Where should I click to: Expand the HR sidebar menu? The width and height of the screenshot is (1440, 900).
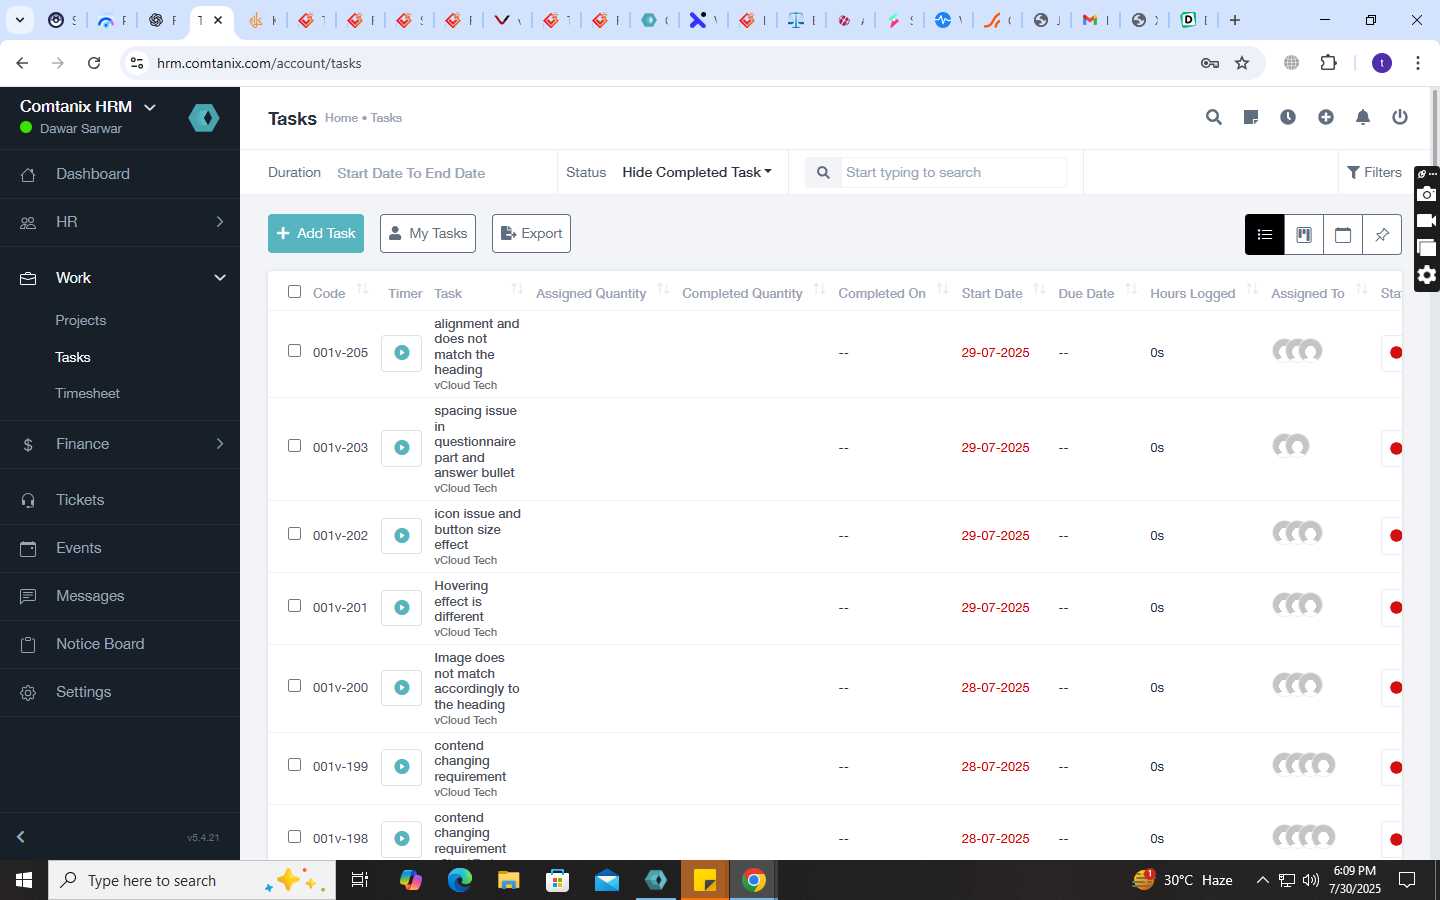(x=120, y=222)
